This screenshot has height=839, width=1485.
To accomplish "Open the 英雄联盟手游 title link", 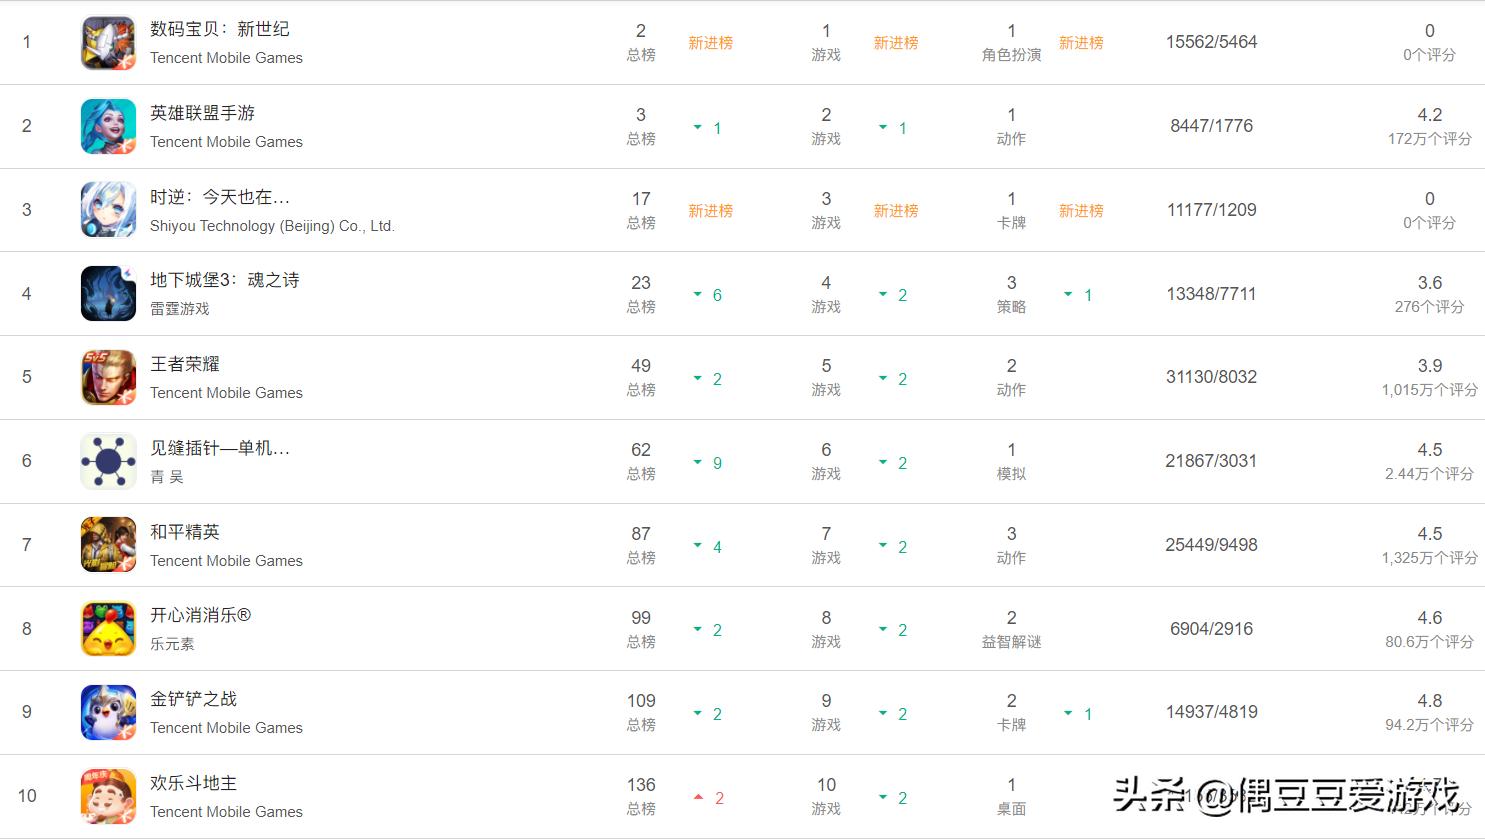I will pos(202,113).
